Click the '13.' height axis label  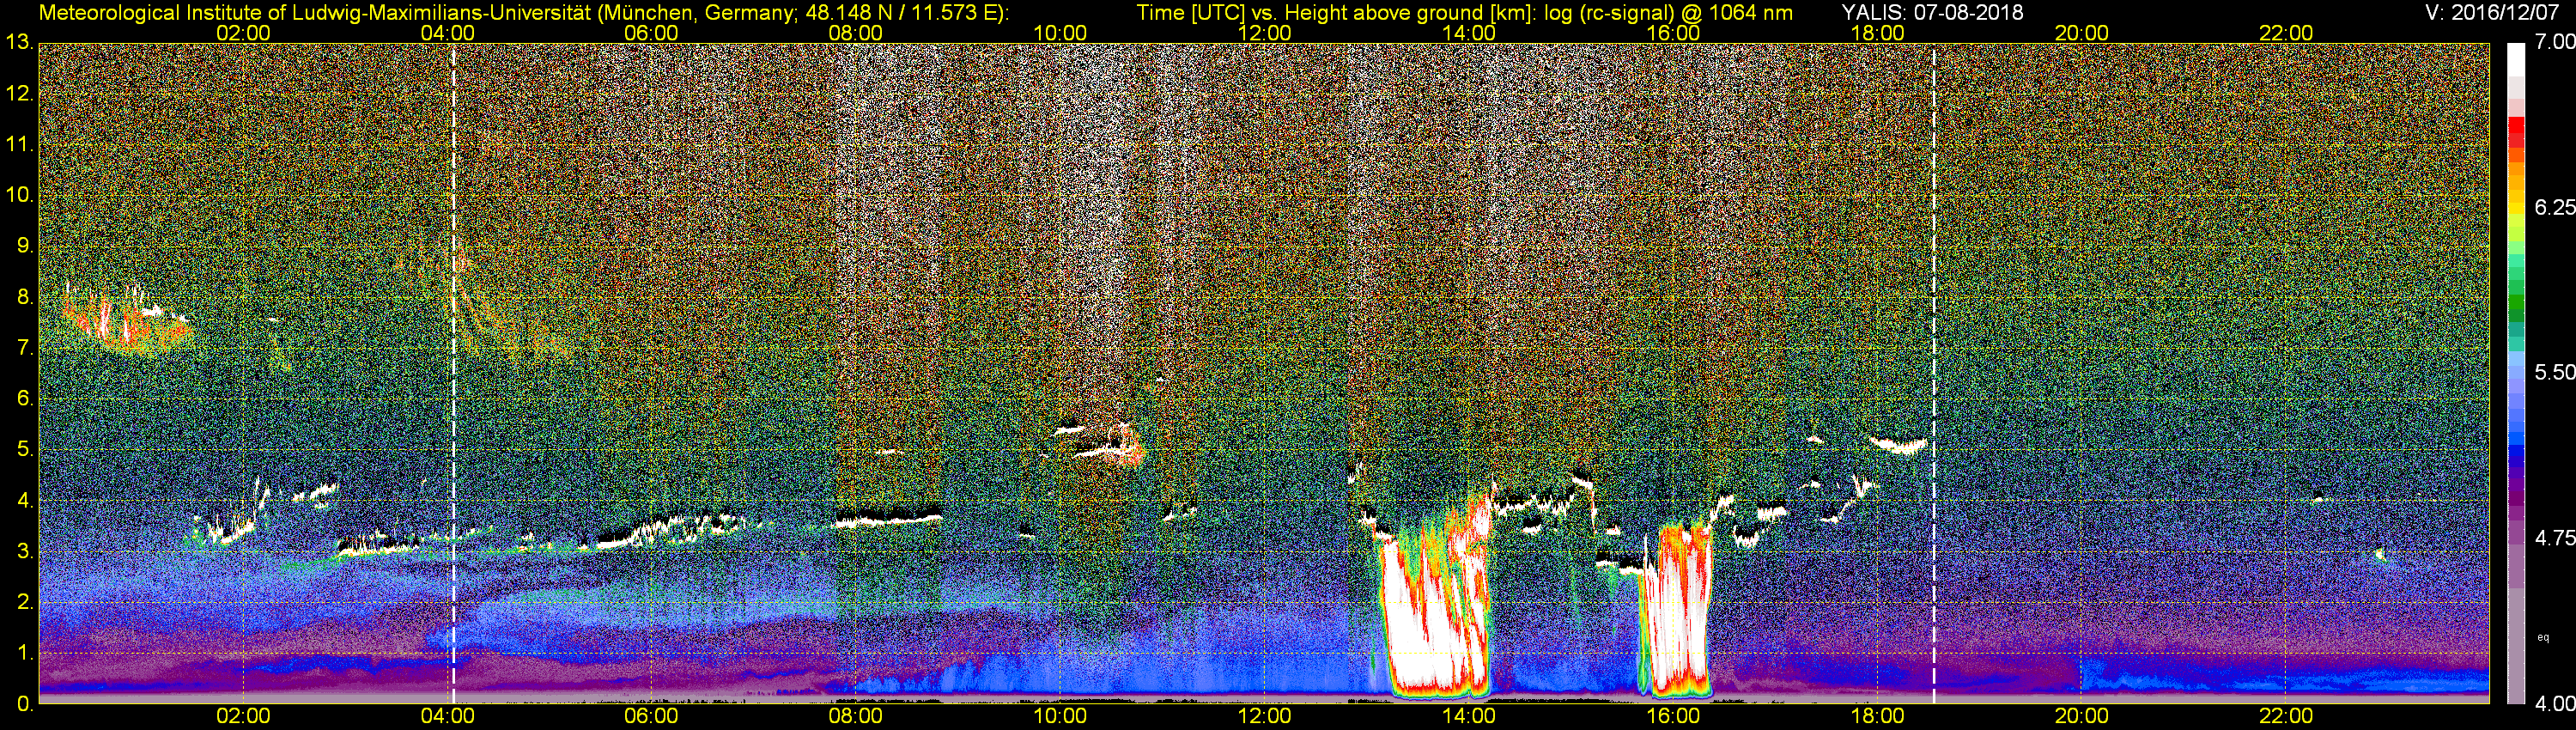pyautogui.click(x=19, y=42)
